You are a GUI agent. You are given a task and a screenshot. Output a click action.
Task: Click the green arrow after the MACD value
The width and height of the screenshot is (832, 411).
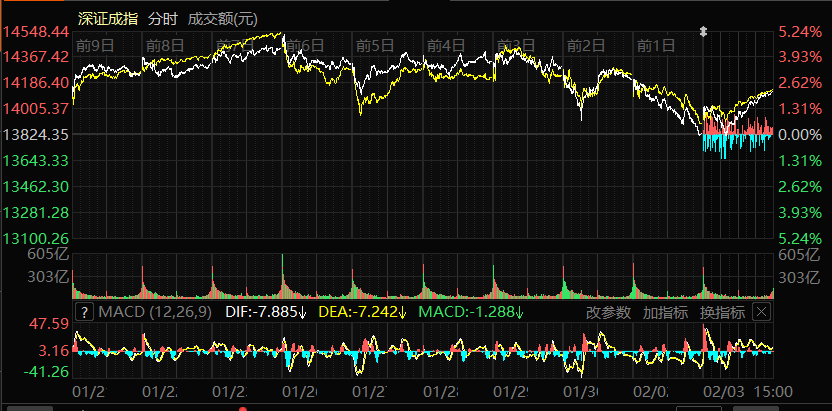point(520,313)
